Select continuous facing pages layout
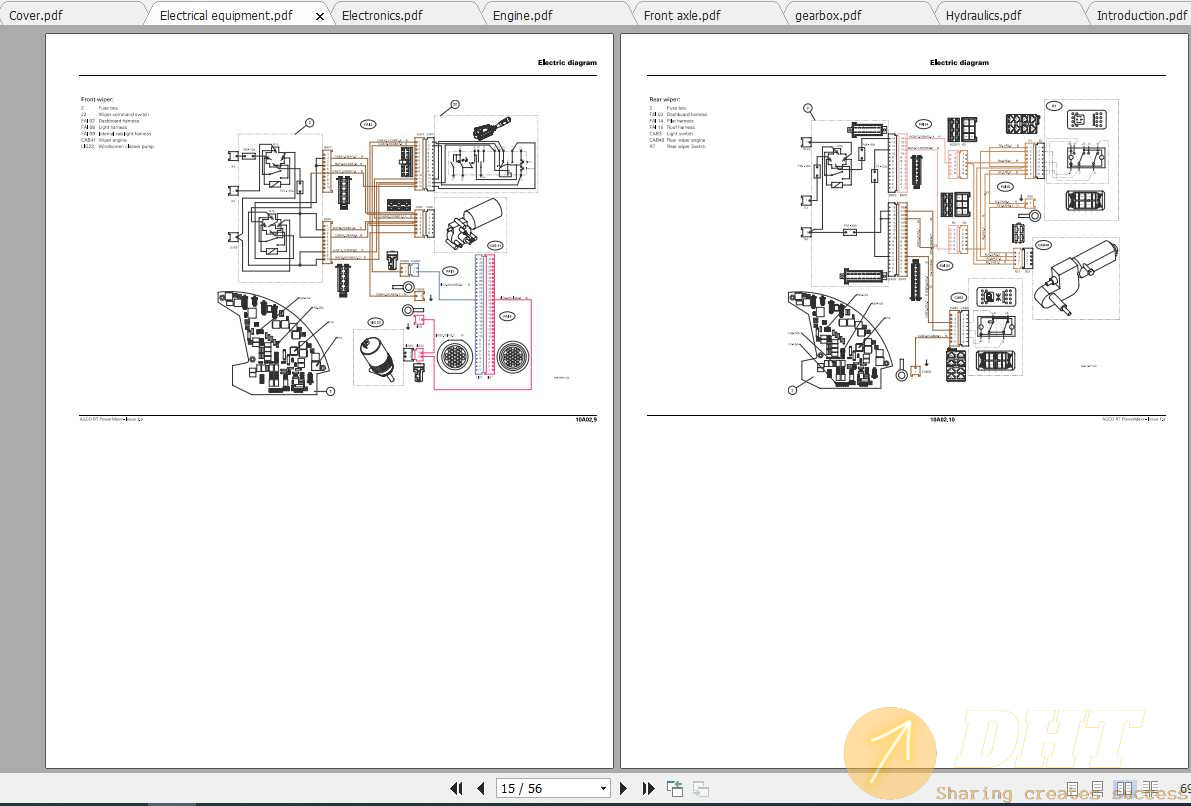Image resolution: width=1191 pixels, height=806 pixels. 1150,789
